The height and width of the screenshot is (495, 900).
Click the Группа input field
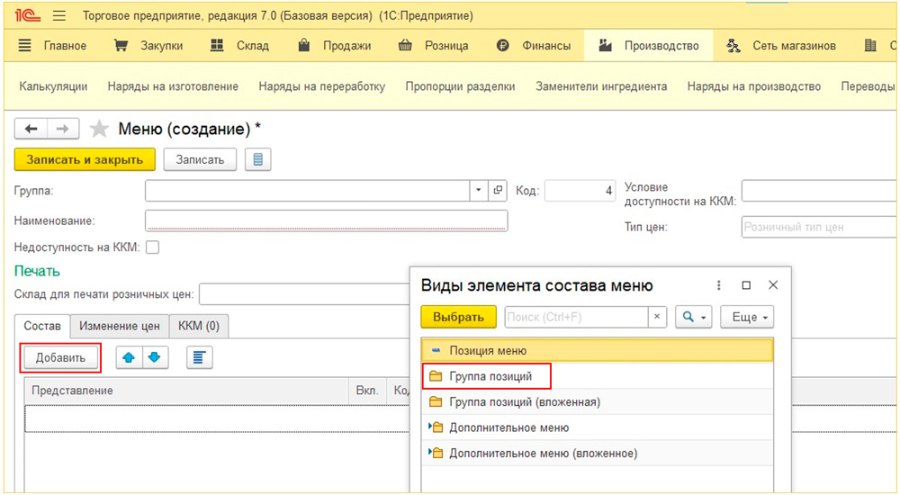(307, 190)
